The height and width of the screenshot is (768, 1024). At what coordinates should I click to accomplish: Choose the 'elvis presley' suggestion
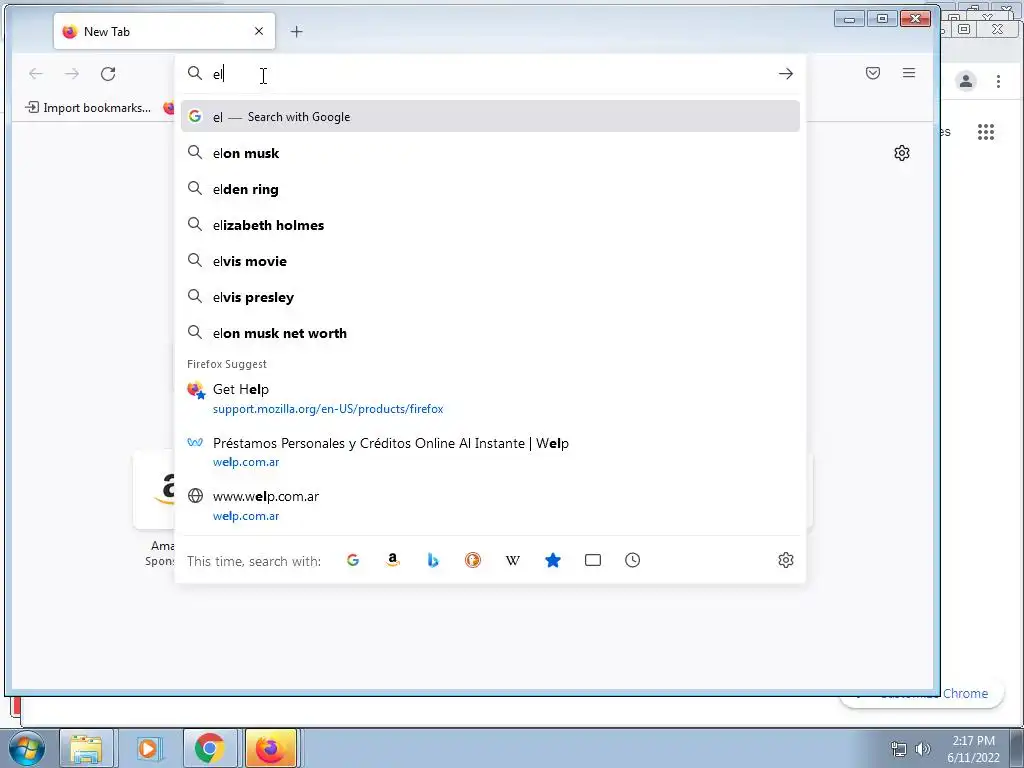[490, 296]
